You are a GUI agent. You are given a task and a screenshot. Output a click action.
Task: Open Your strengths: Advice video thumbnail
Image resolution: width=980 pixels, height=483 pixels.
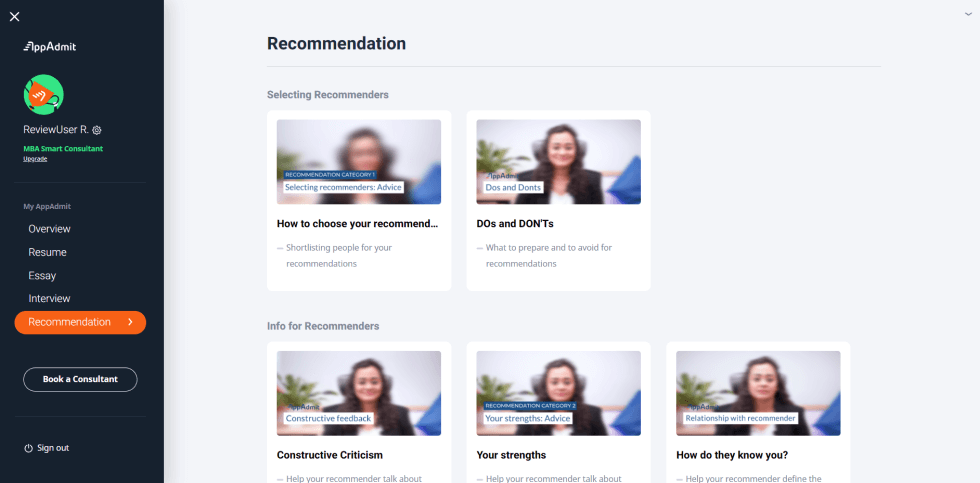coord(558,393)
